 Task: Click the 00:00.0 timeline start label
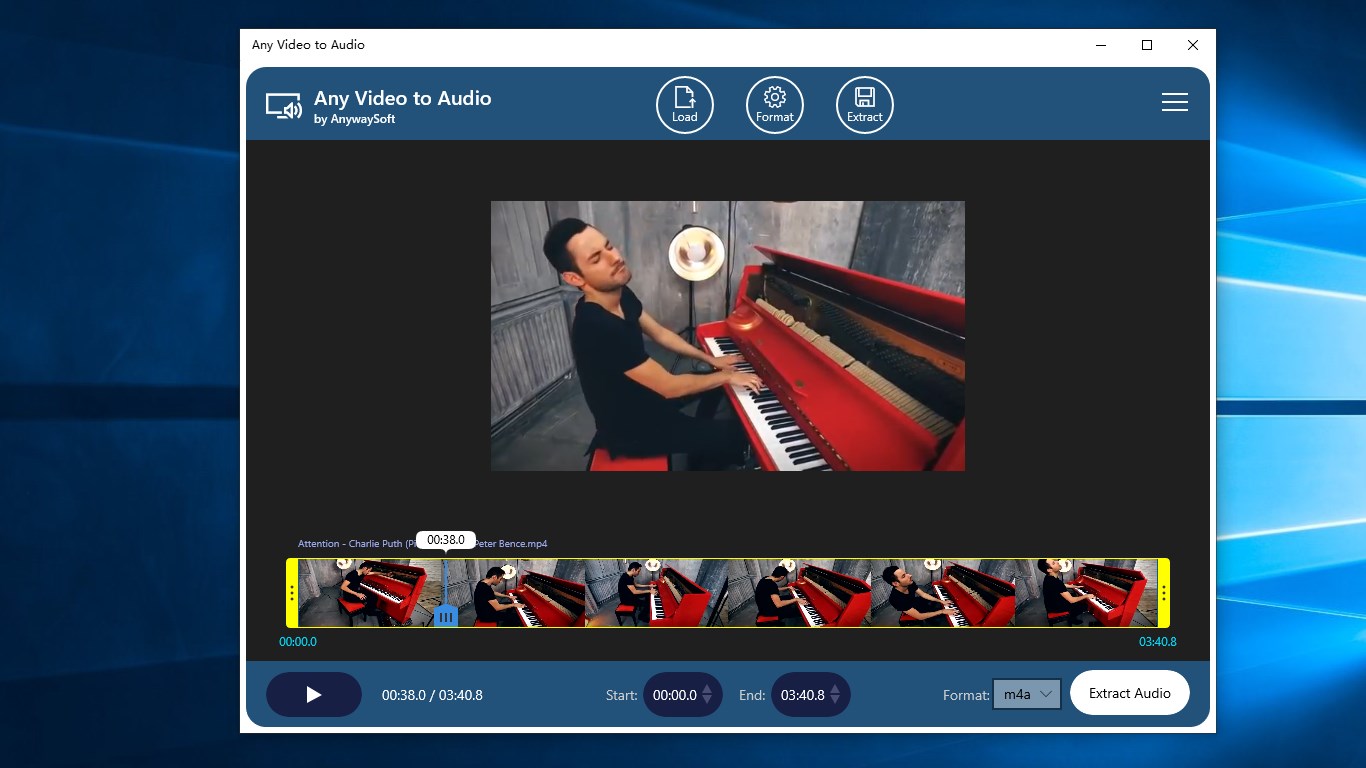[x=298, y=642]
